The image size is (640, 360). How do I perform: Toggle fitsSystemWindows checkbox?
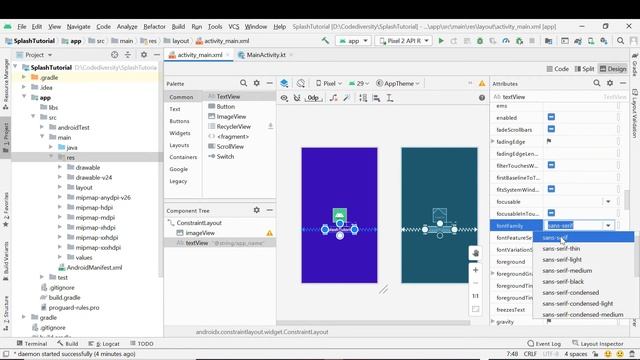point(551,189)
